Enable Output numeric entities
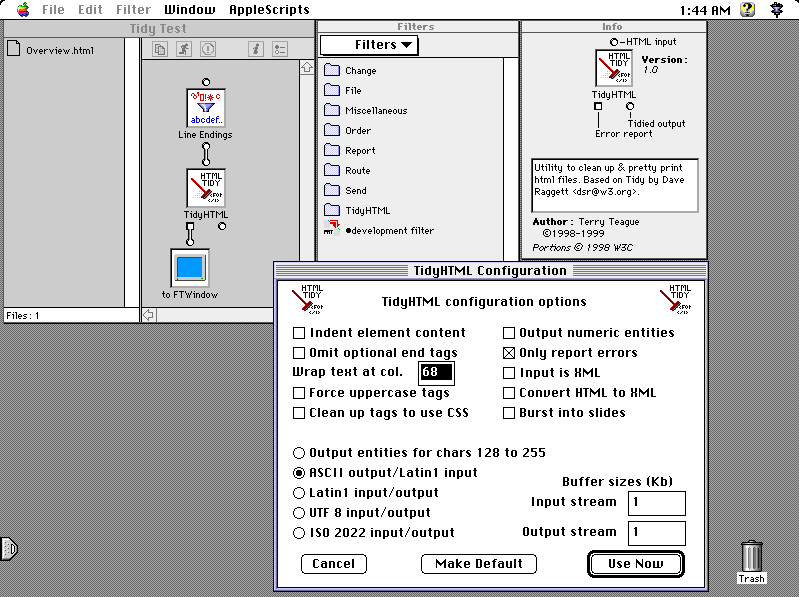This screenshot has width=799, height=597. point(509,333)
